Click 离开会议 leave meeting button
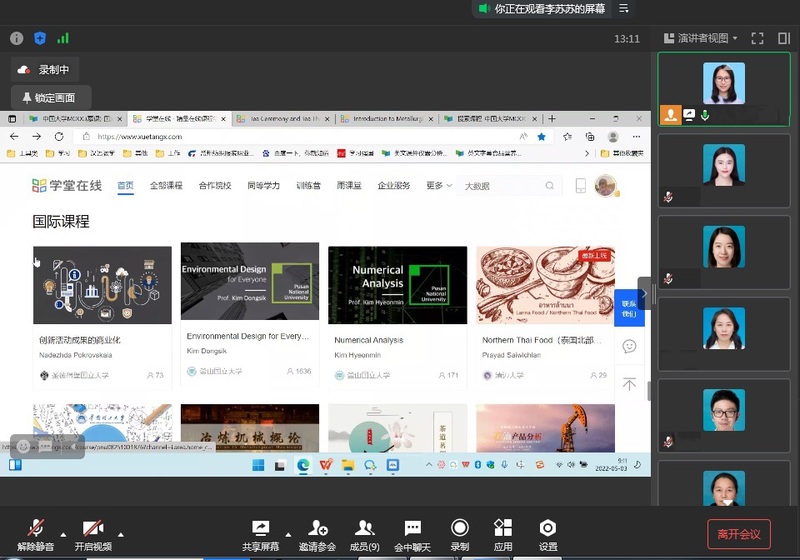This screenshot has height=560, width=800. pos(739,534)
